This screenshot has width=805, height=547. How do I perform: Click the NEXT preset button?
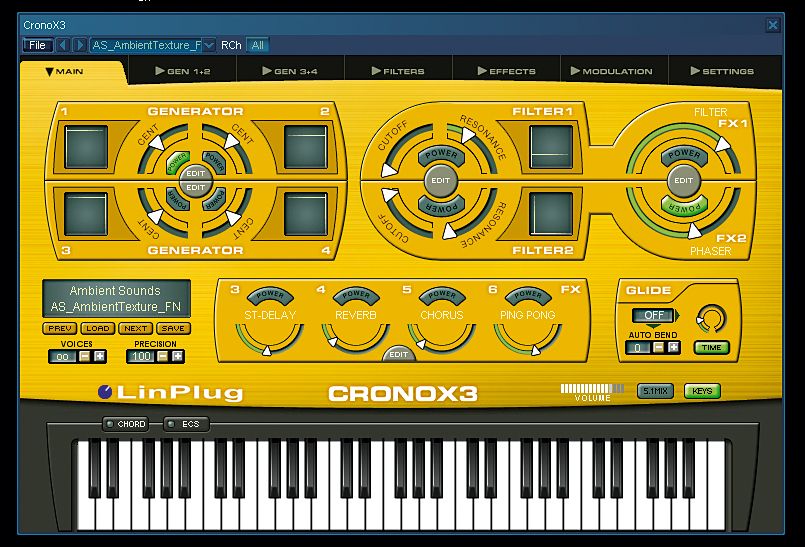click(136, 328)
